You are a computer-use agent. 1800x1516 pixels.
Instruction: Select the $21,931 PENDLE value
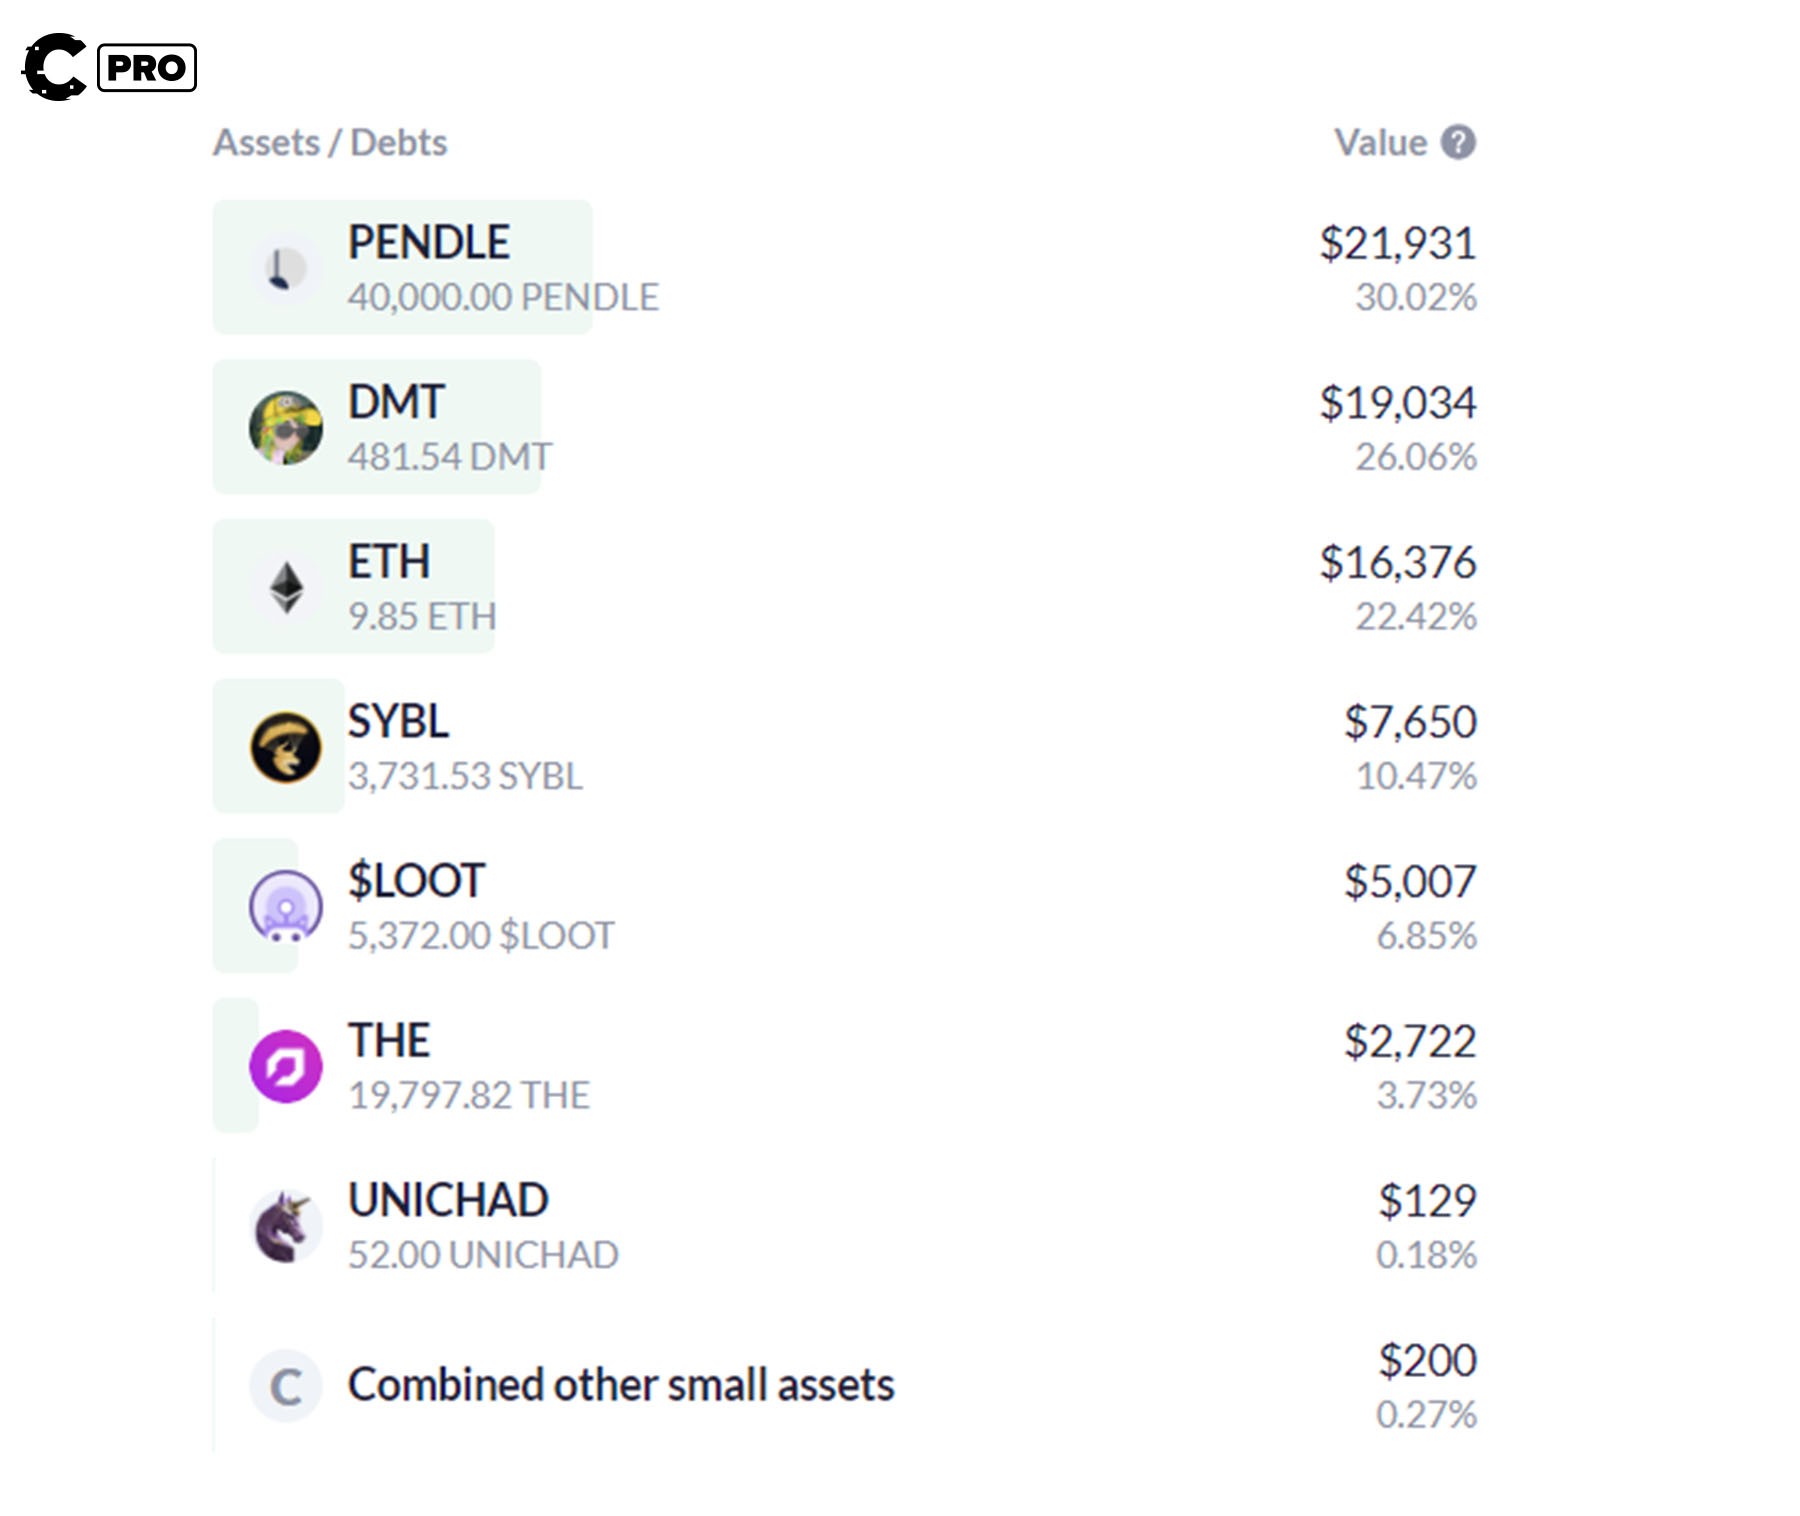[x=1397, y=243]
